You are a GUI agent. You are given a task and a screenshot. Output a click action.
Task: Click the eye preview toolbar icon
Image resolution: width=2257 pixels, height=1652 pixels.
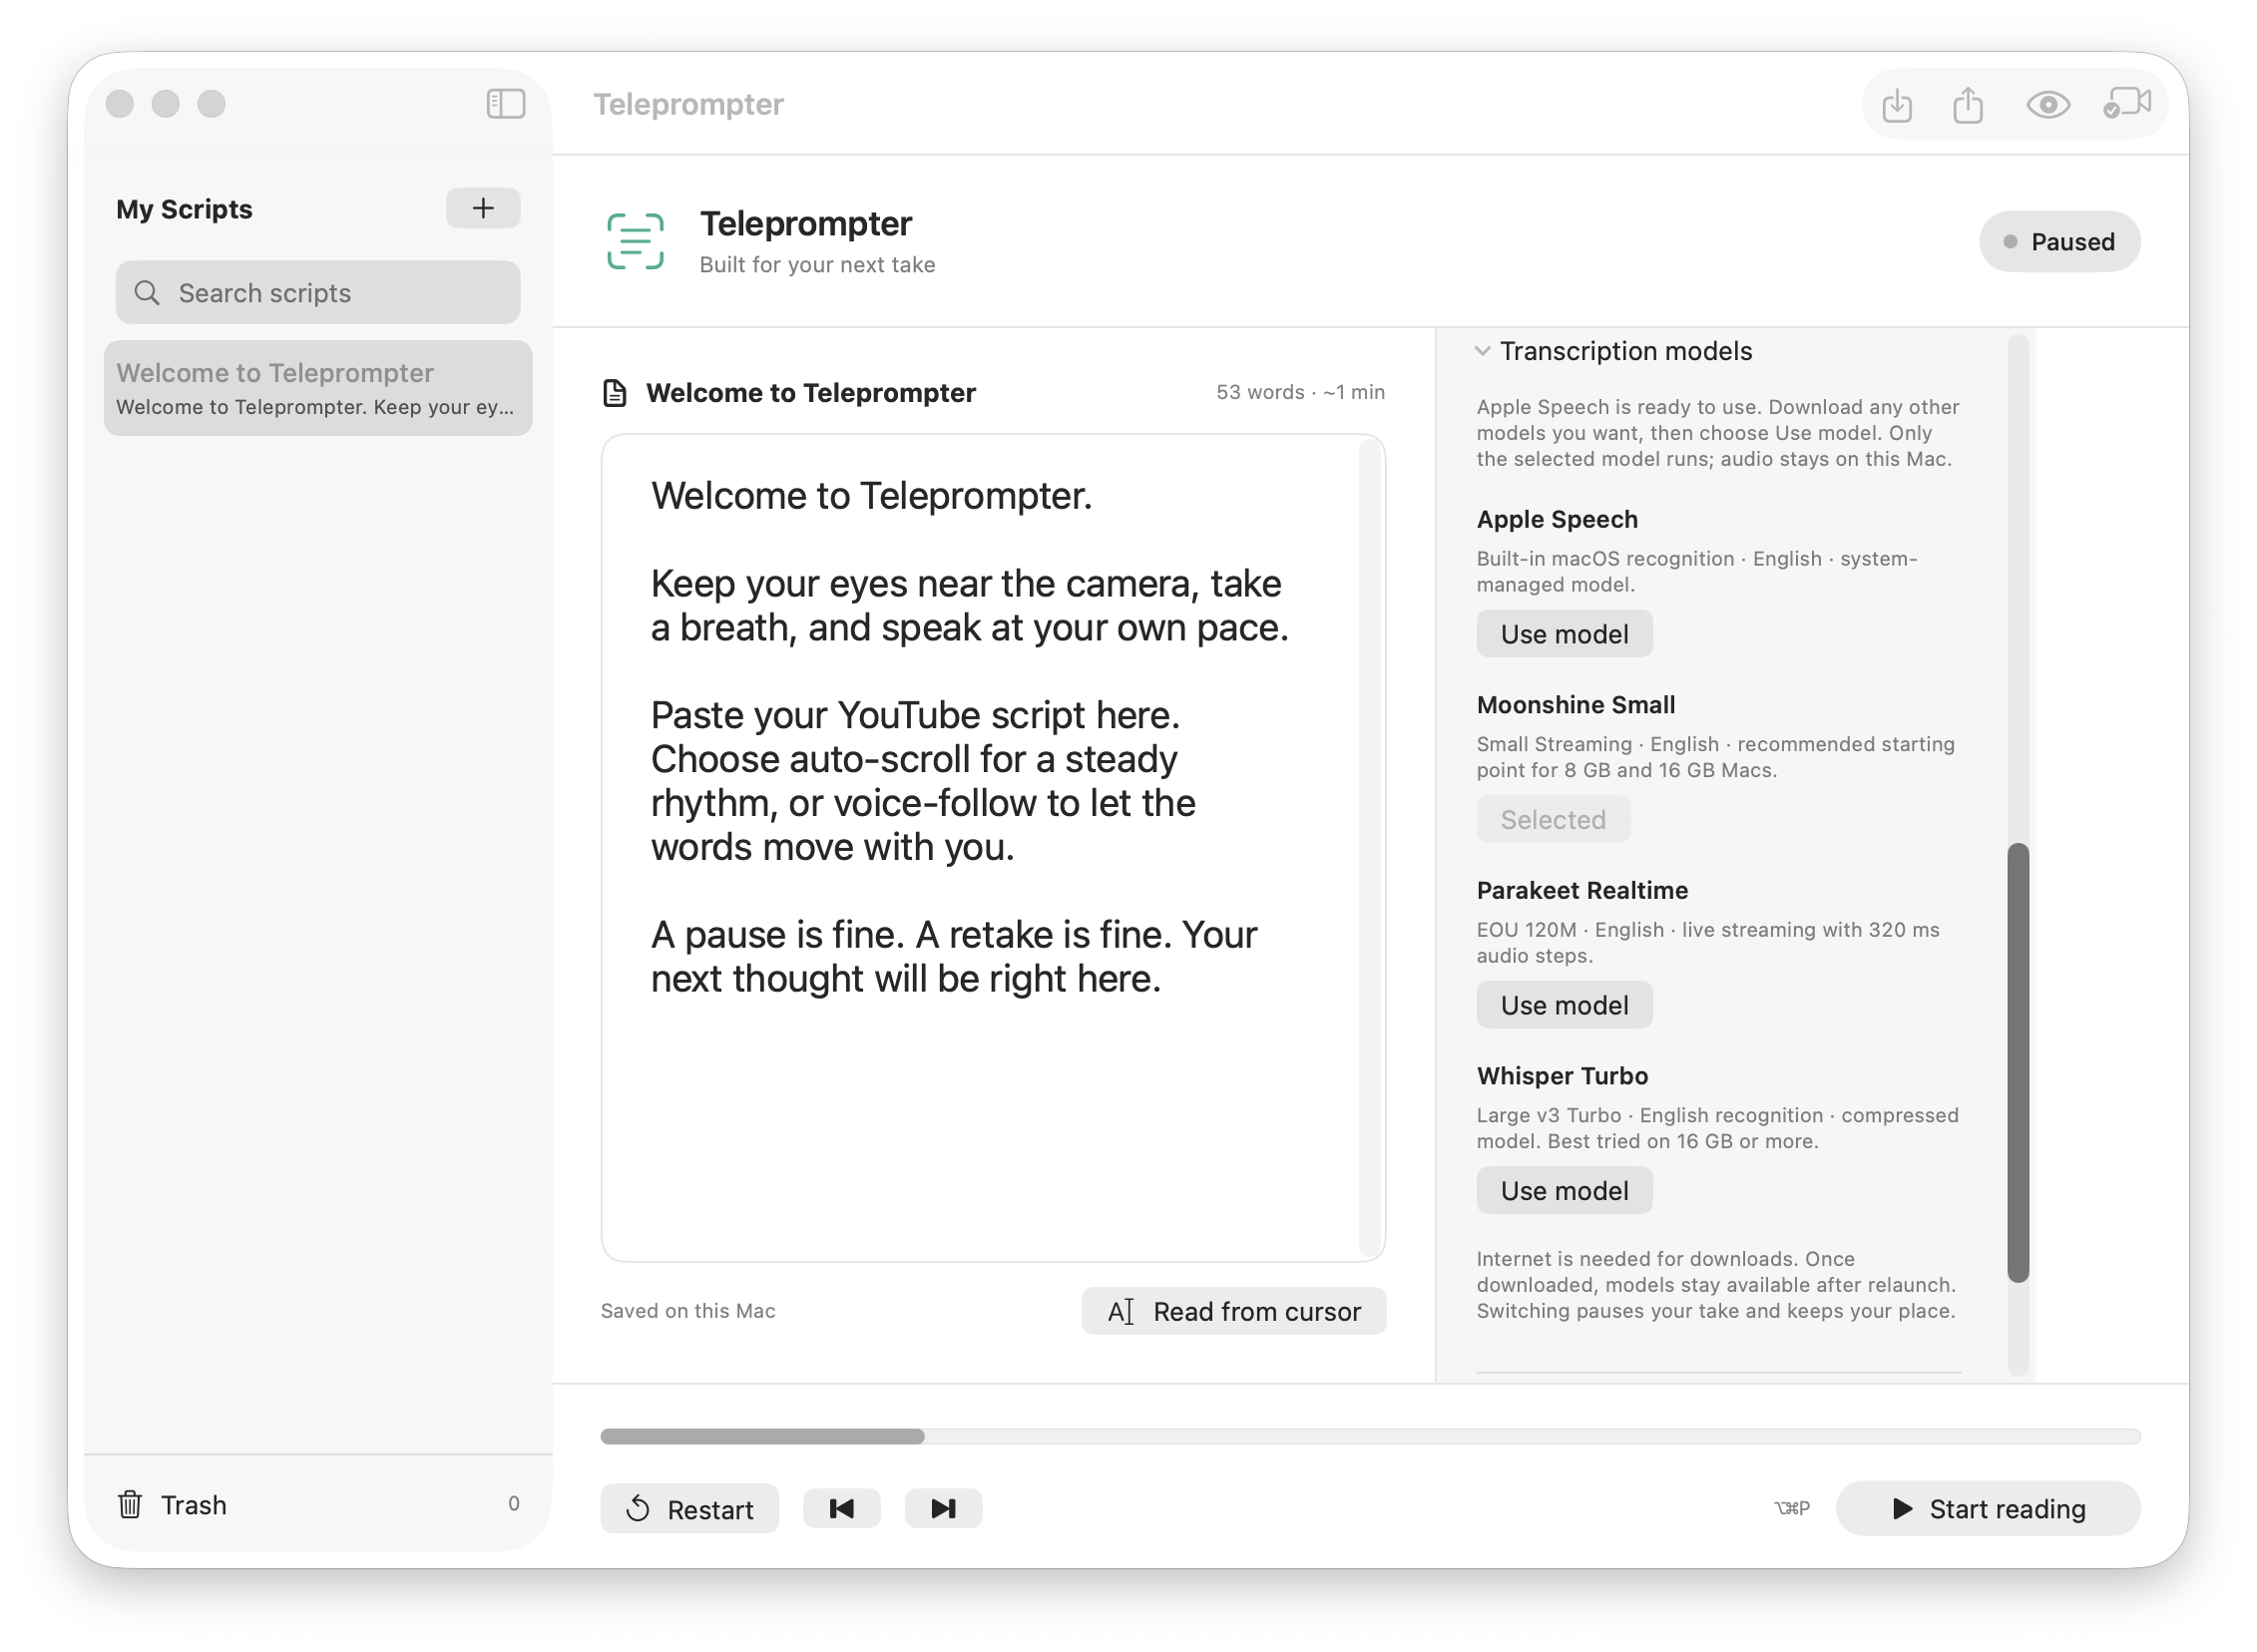click(x=2047, y=105)
